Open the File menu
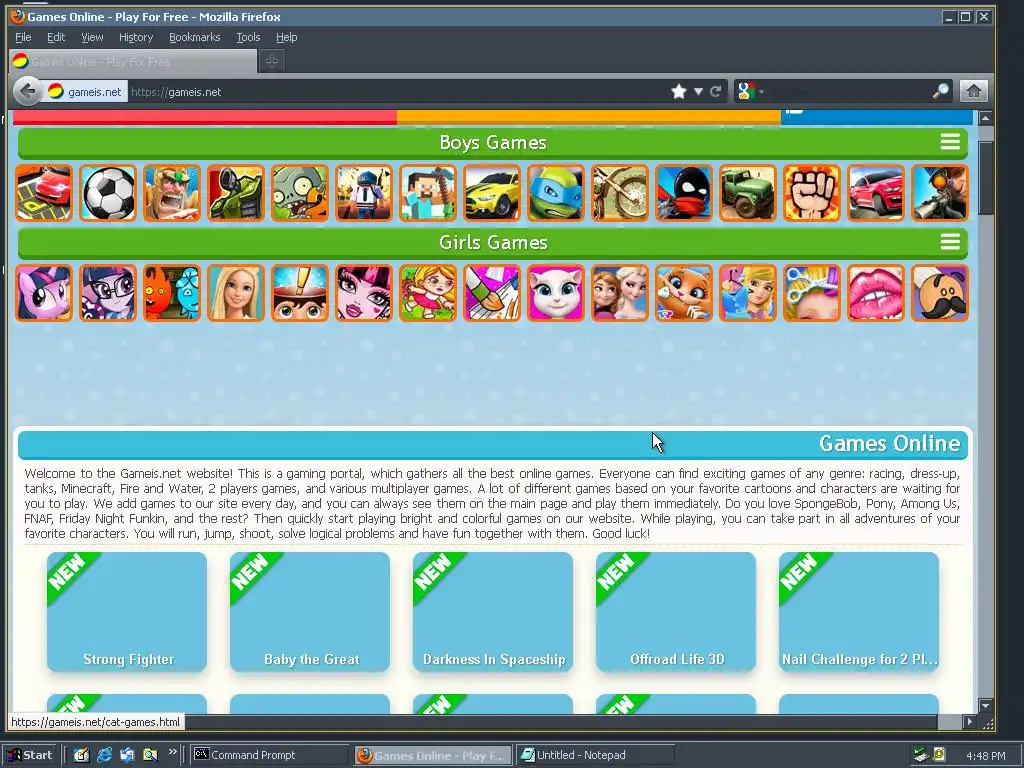This screenshot has height=768, width=1024. click(23, 37)
